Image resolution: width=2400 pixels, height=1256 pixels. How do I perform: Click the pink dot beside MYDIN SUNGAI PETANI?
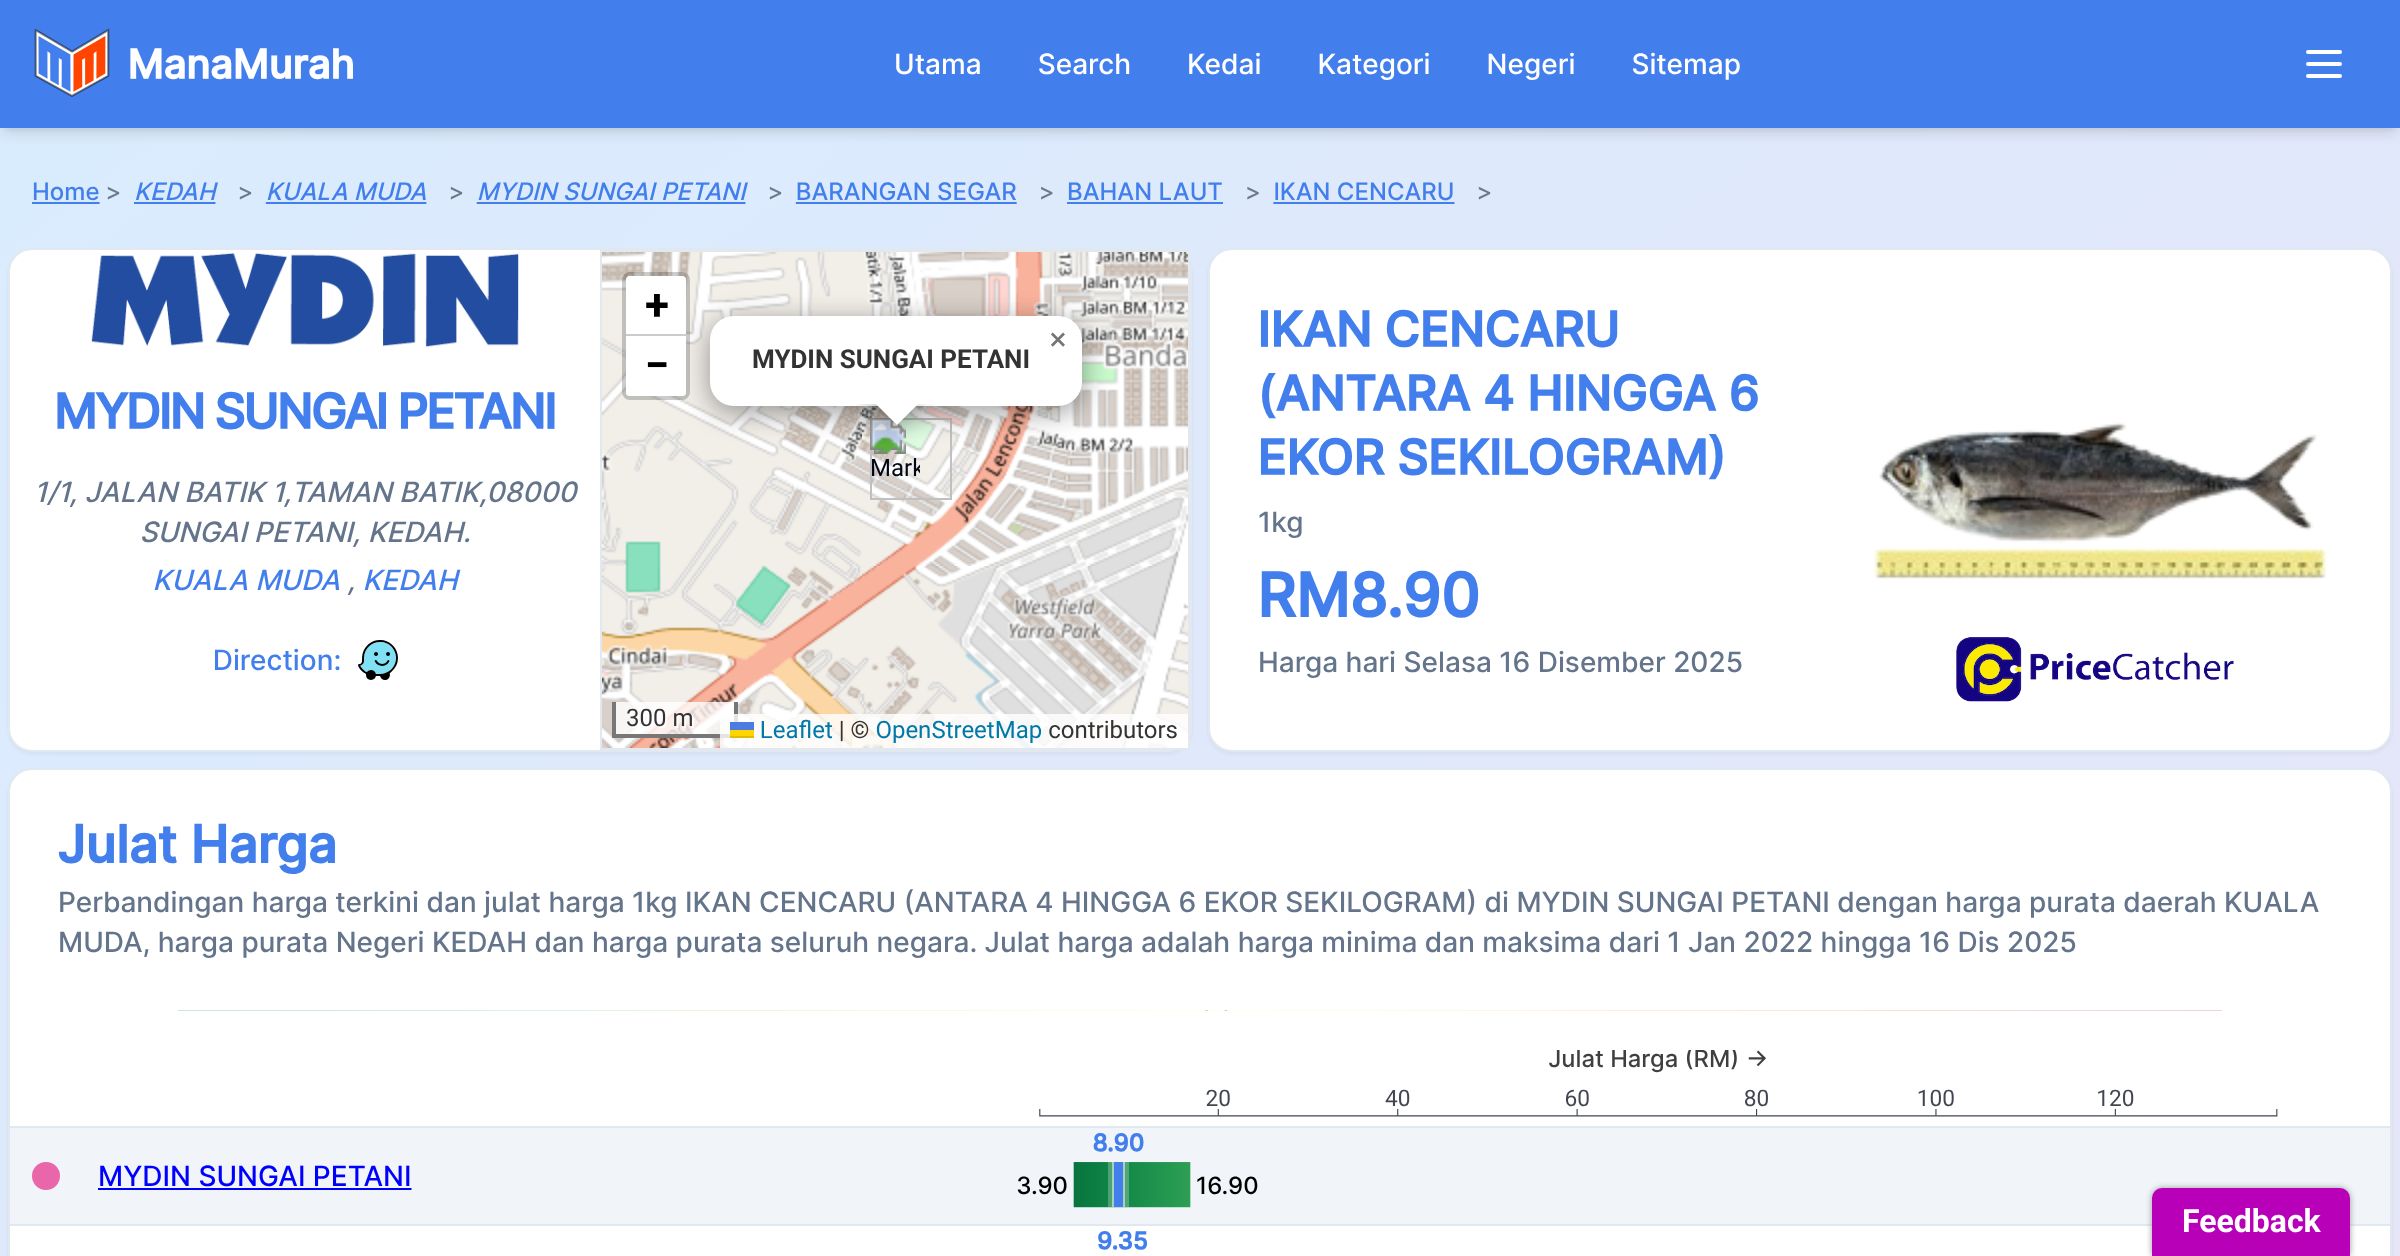46,1176
